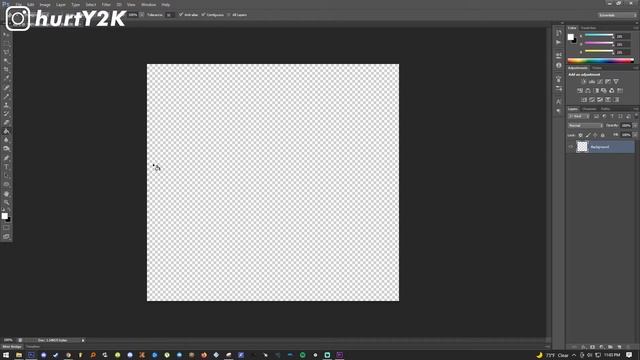Select the History Brush tool
Viewport: 640px width, 360px height.
click(6, 114)
